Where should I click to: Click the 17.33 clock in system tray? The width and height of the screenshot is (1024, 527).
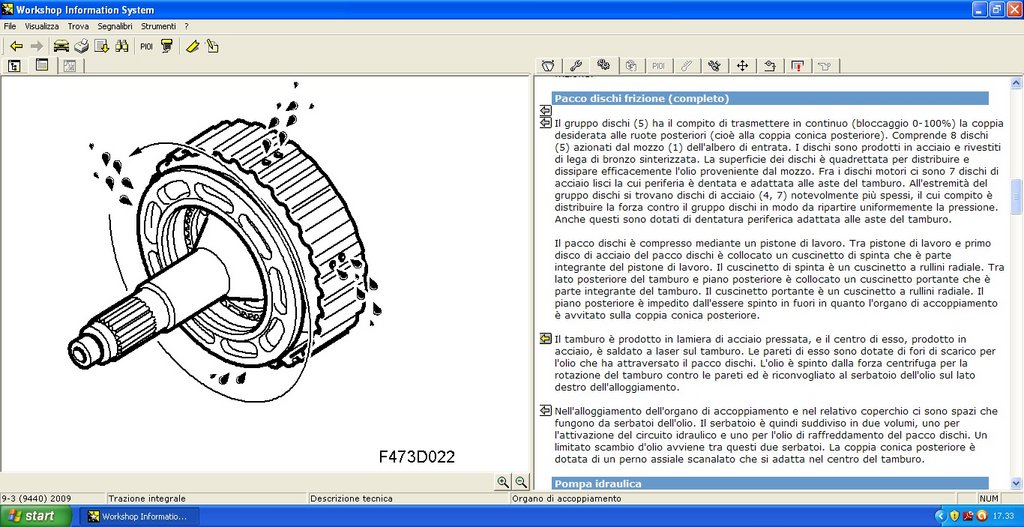coord(1003,516)
